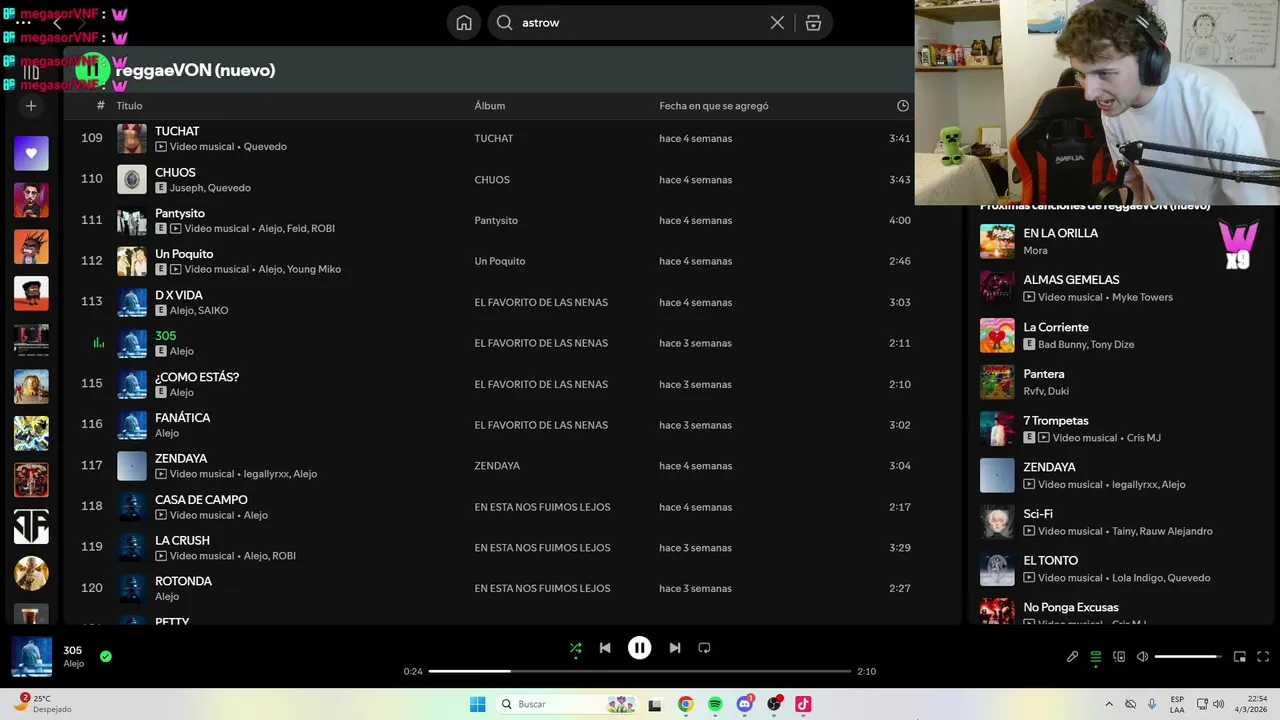This screenshot has height=720, width=1280.
Task: Click the playing equalizer icon on 305 row
Action: pyautogui.click(x=98, y=343)
